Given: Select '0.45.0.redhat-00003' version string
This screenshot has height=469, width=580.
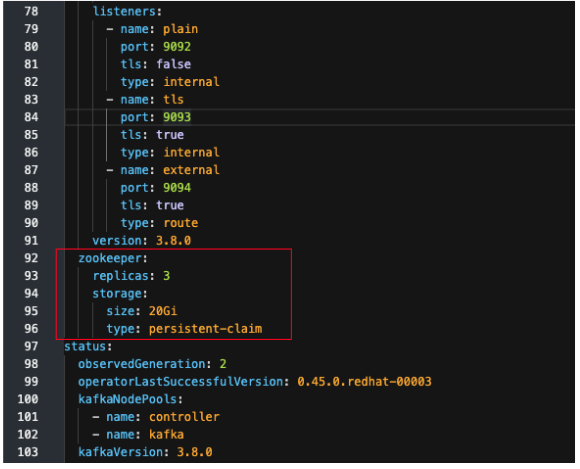Looking at the screenshot, I should (x=364, y=382).
